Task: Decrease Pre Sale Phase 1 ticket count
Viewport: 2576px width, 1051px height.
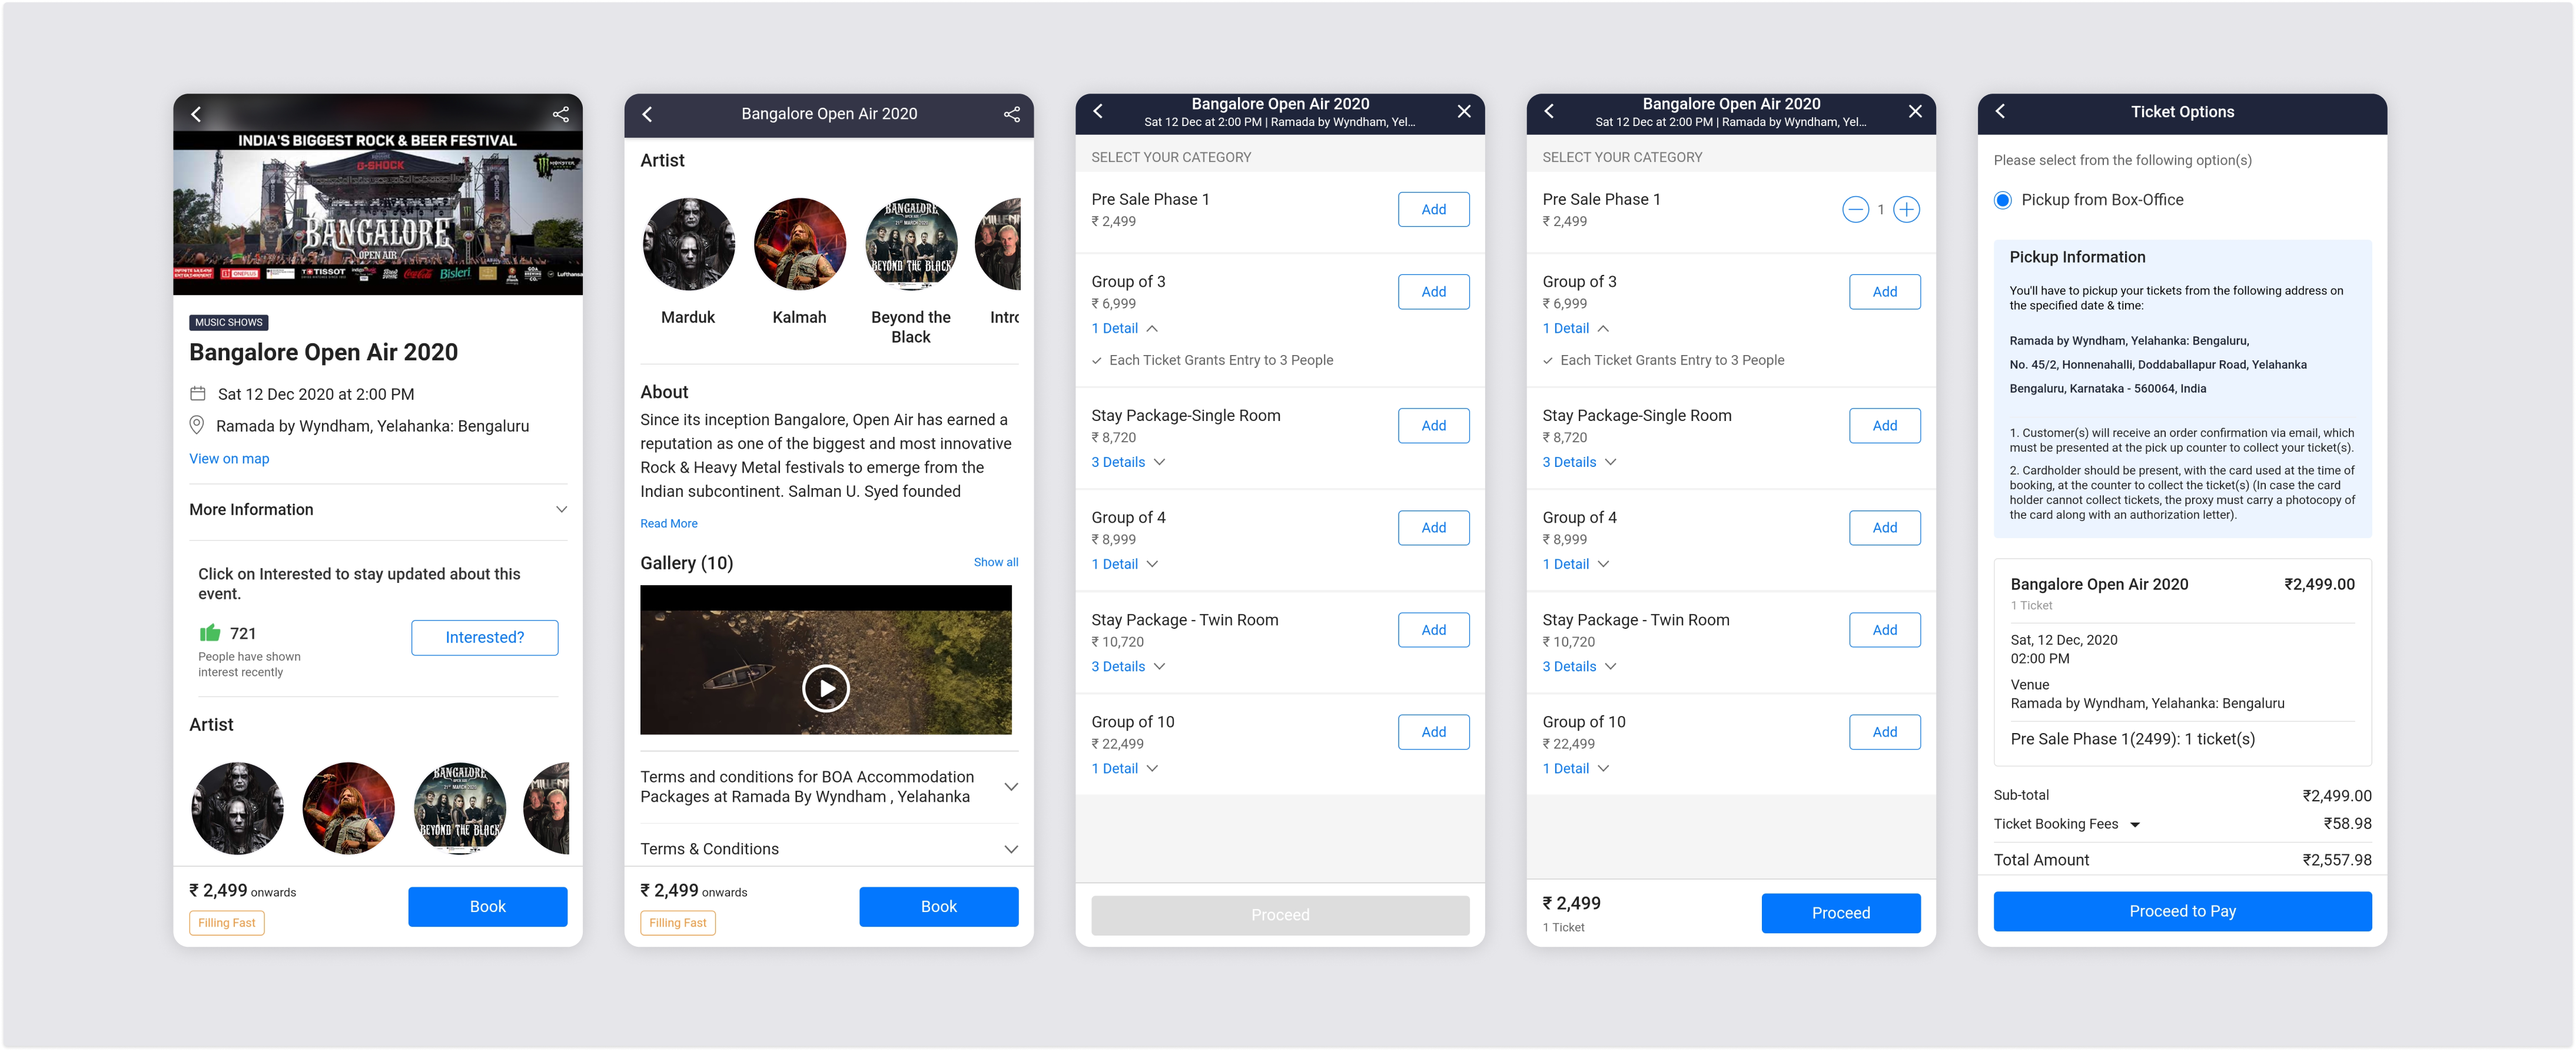Action: [x=1855, y=210]
